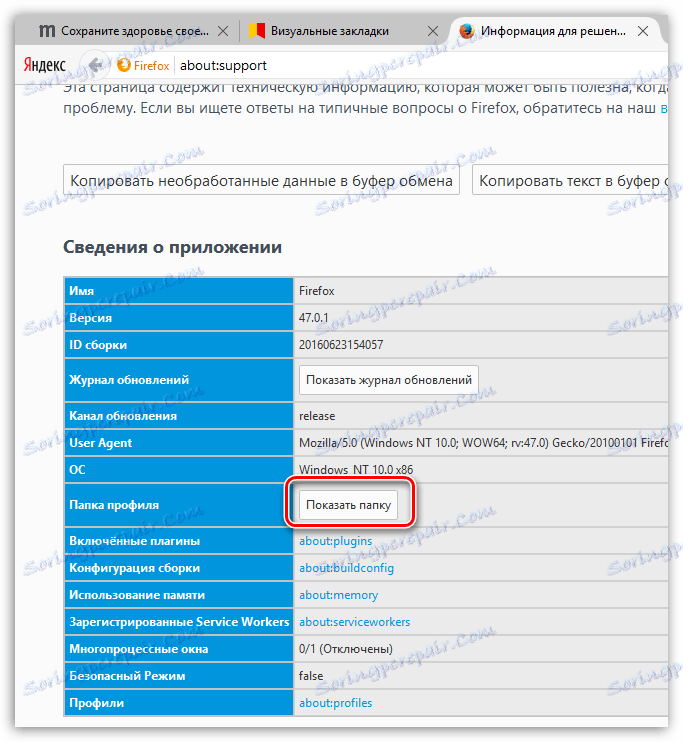The height and width of the screenshot is (742, 683).
Task: Click 'Копировать необработанные данные в буфер обмена' button
Action: click(x=261, y=180)
